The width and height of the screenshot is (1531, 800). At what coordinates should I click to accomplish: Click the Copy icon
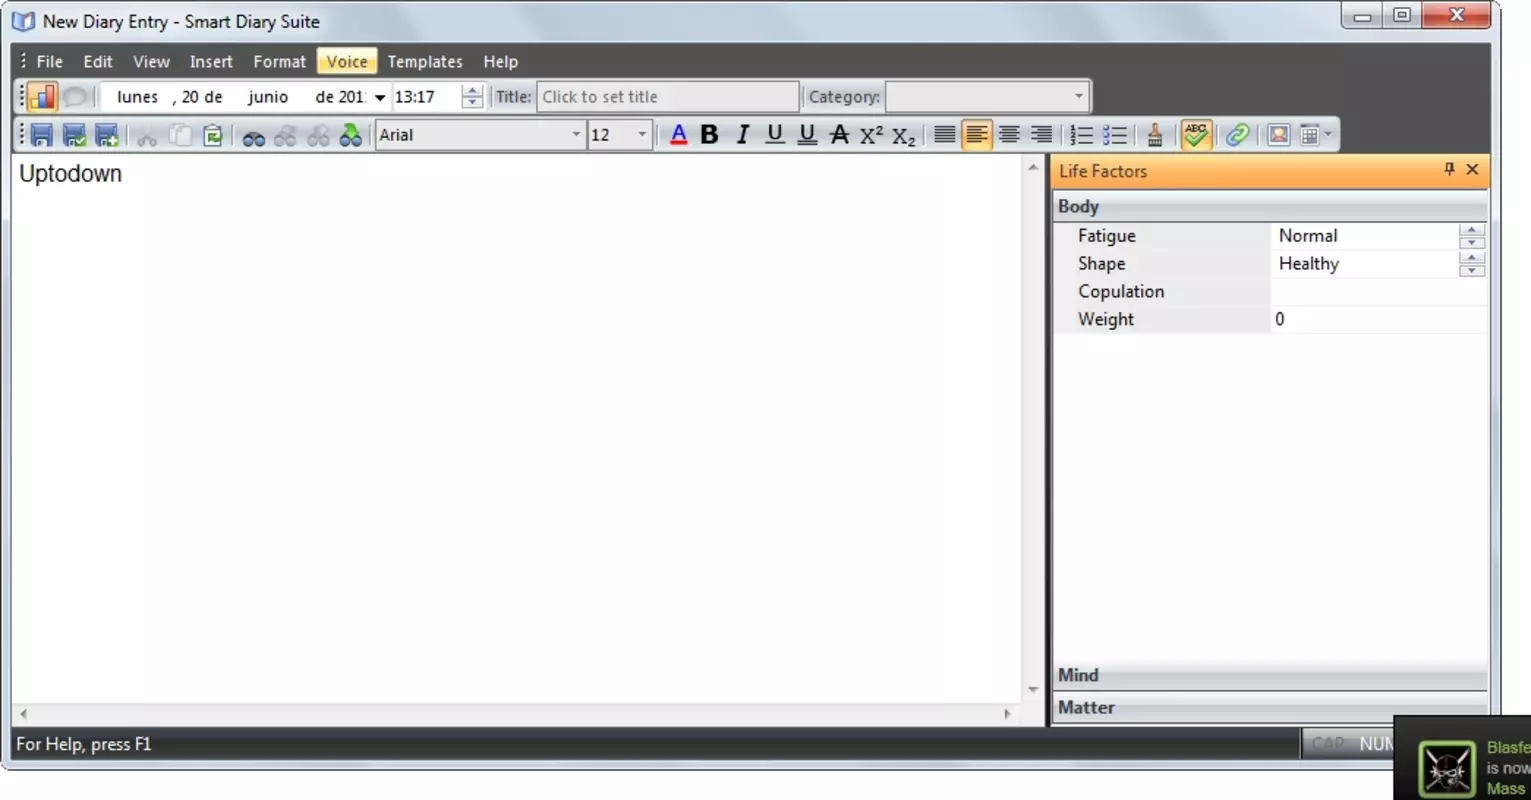point(180,135)
